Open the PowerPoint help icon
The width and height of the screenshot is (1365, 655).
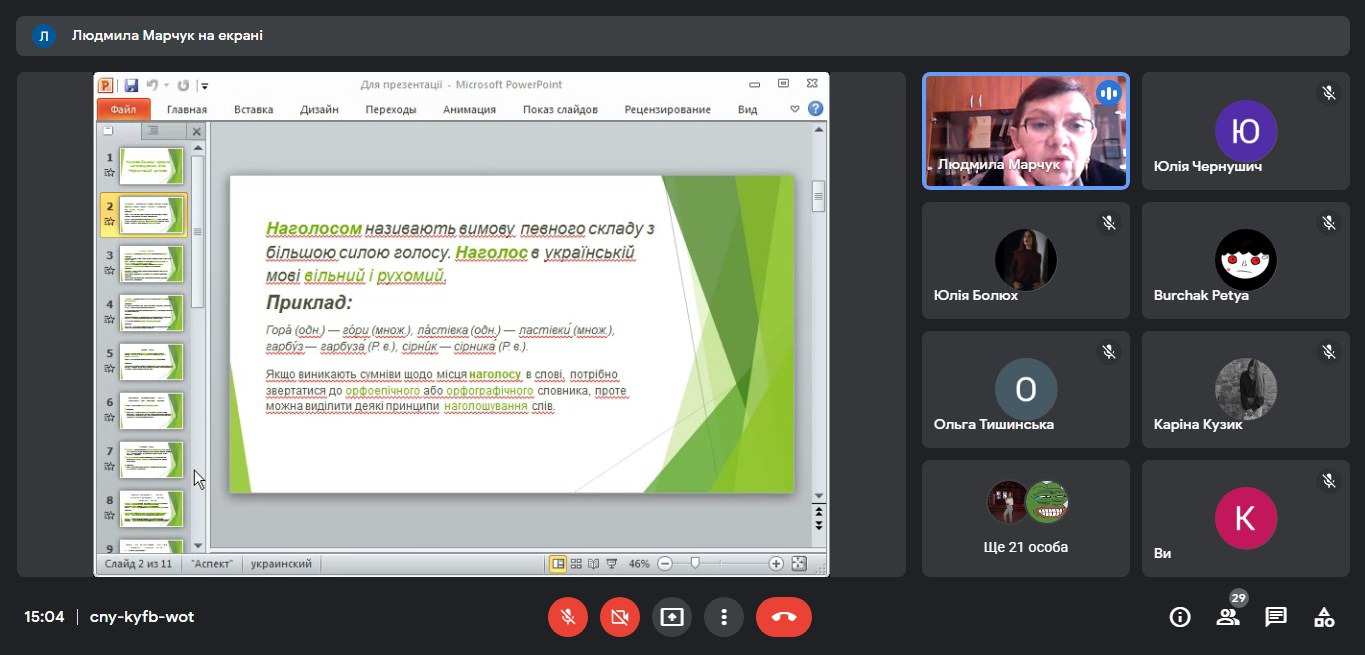(x=815, y=109)
